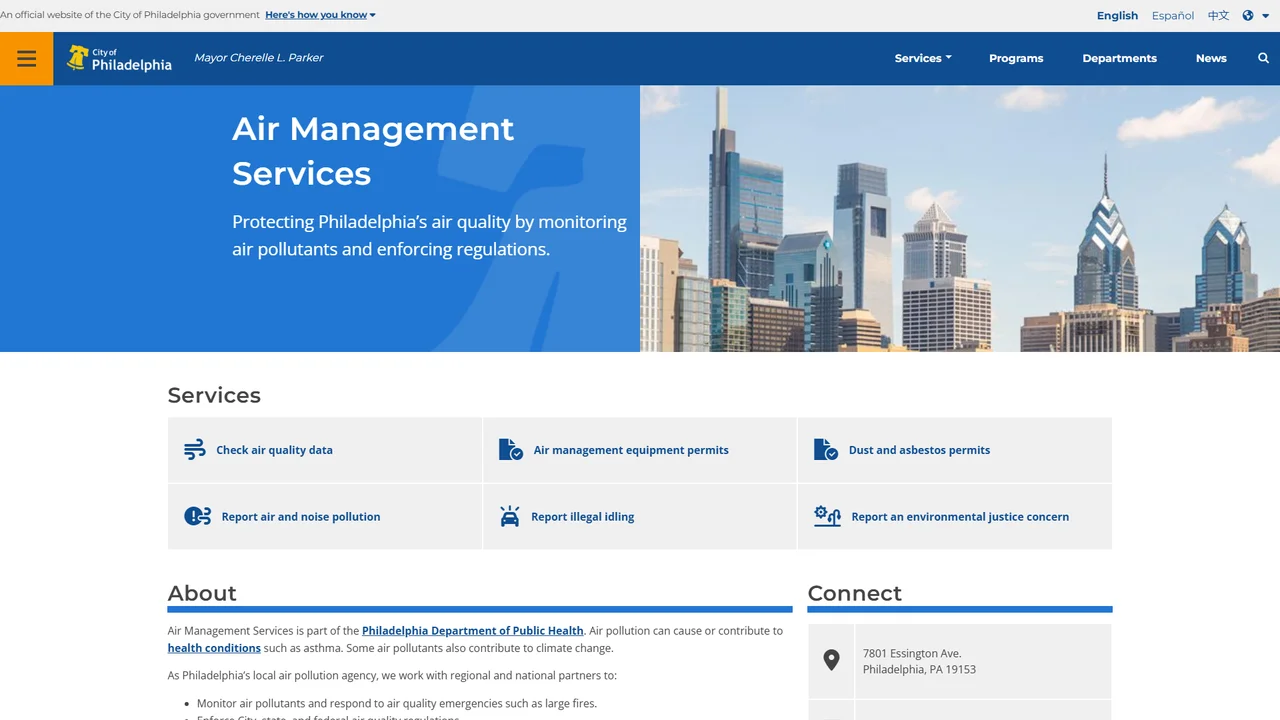
Task: Open Air management equipment permits link
Action: click(x=631, y=450)
